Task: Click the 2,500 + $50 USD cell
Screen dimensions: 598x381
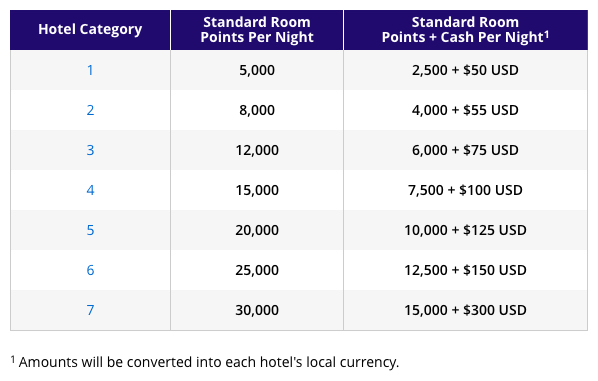Action: pos(465,70)
